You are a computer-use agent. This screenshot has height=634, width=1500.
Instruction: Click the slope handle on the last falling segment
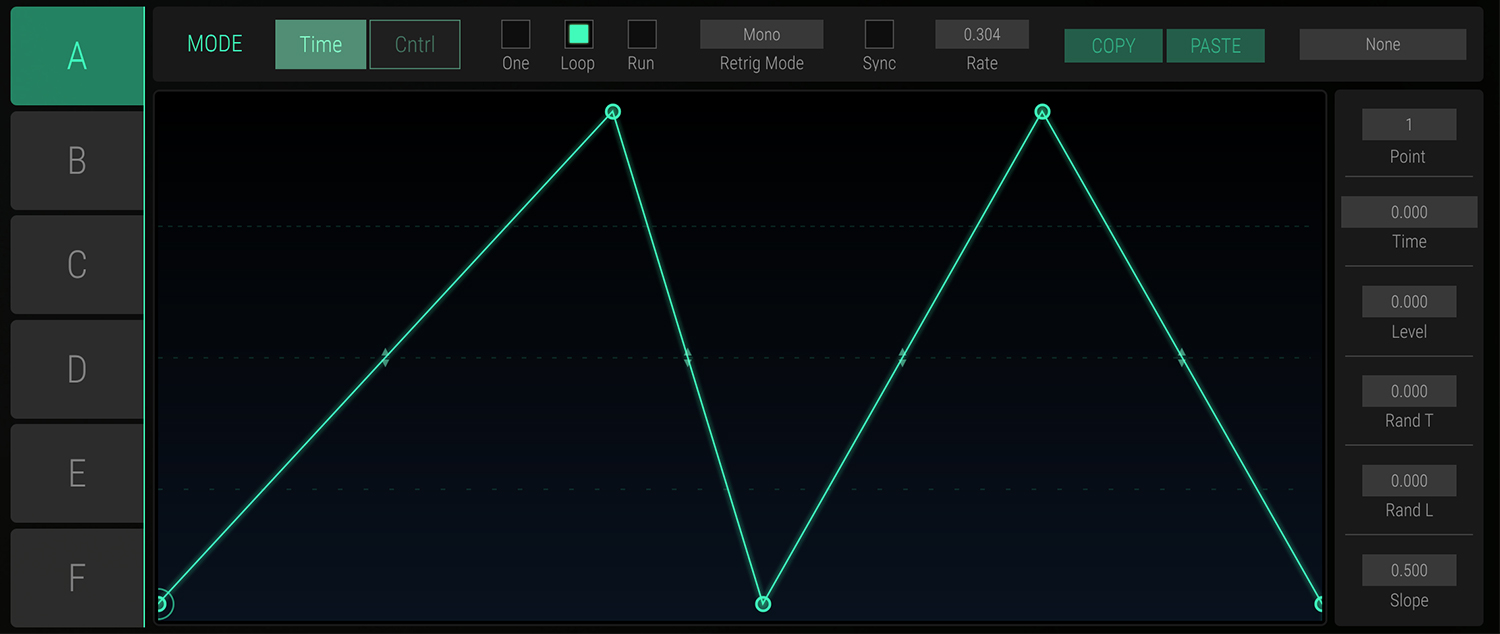point(1181,357)
